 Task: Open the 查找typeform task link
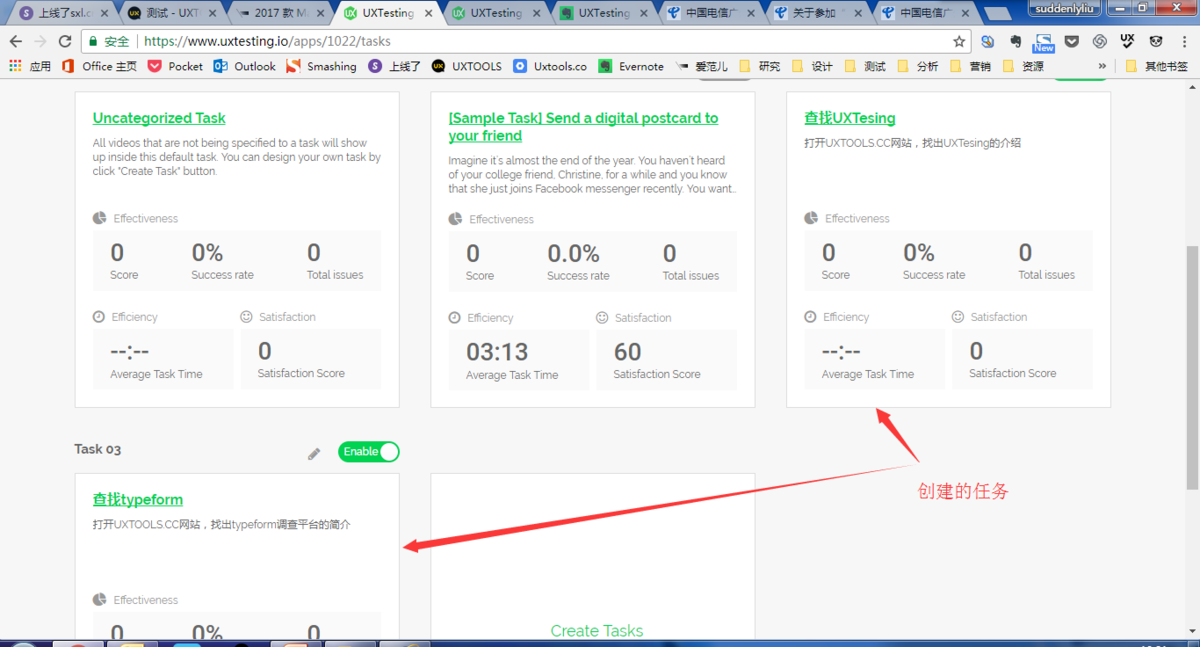[x=138, y=499]
